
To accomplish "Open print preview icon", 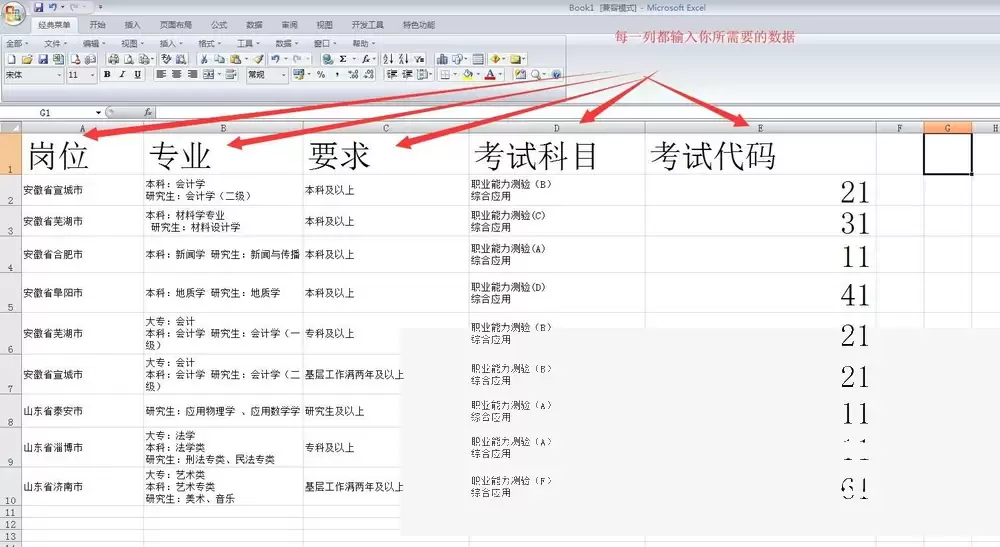I will 128,59.
